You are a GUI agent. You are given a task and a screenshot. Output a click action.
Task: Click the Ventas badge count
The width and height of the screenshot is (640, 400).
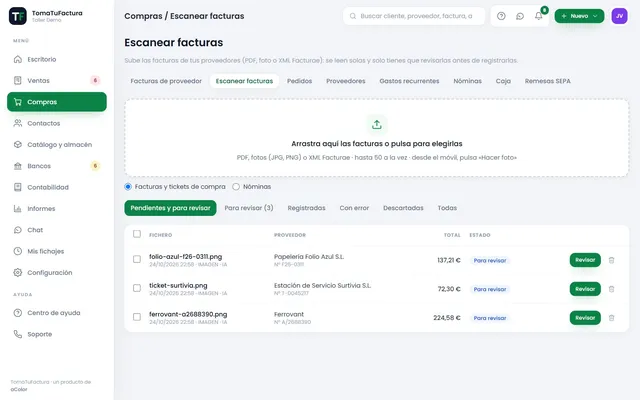(95, 80)
